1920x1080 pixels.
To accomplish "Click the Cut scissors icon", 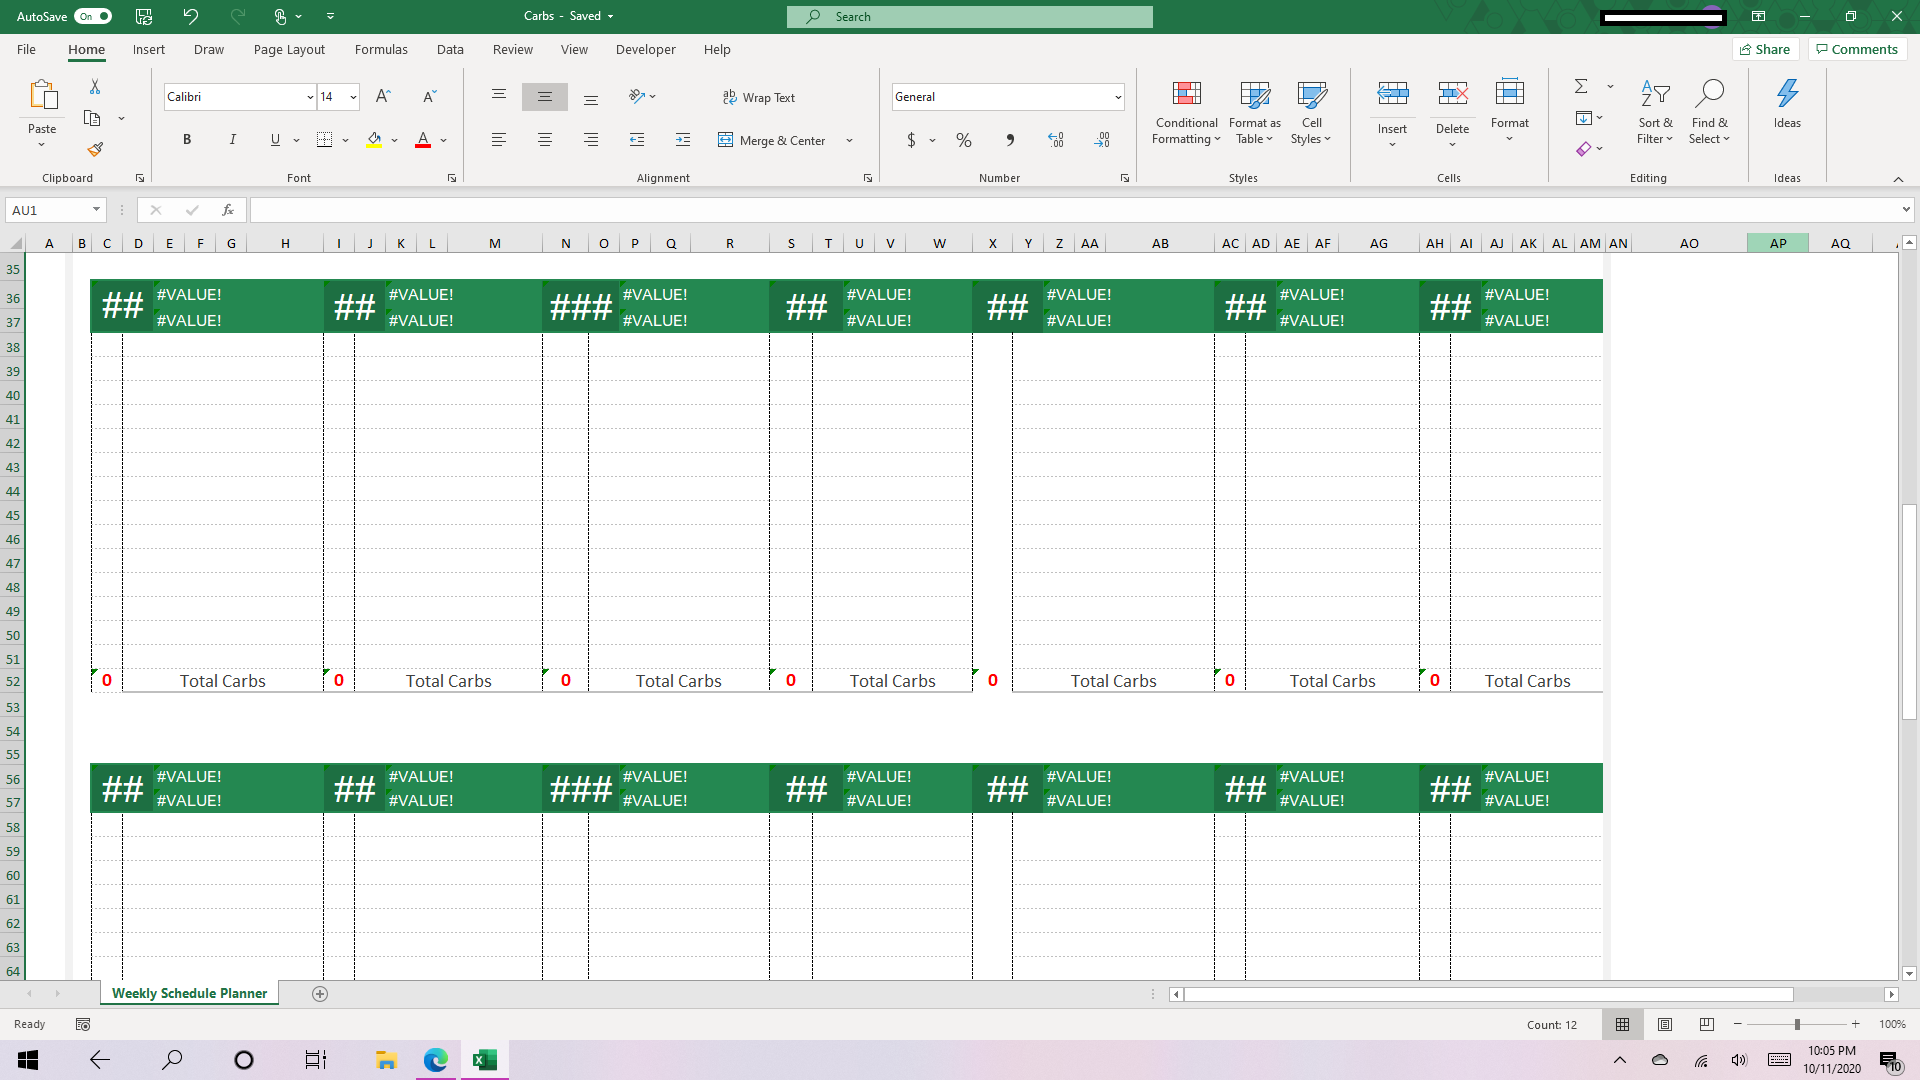I will (95, 87).
